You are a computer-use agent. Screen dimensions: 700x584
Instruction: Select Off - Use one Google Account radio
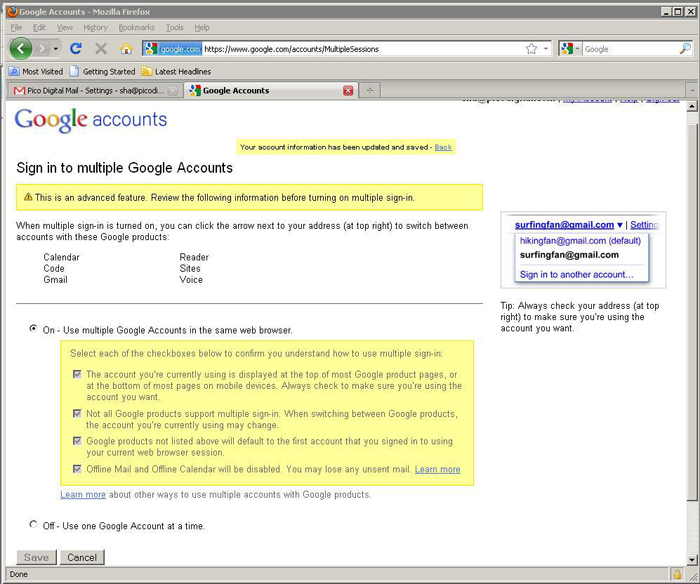(x=33, y=524)
